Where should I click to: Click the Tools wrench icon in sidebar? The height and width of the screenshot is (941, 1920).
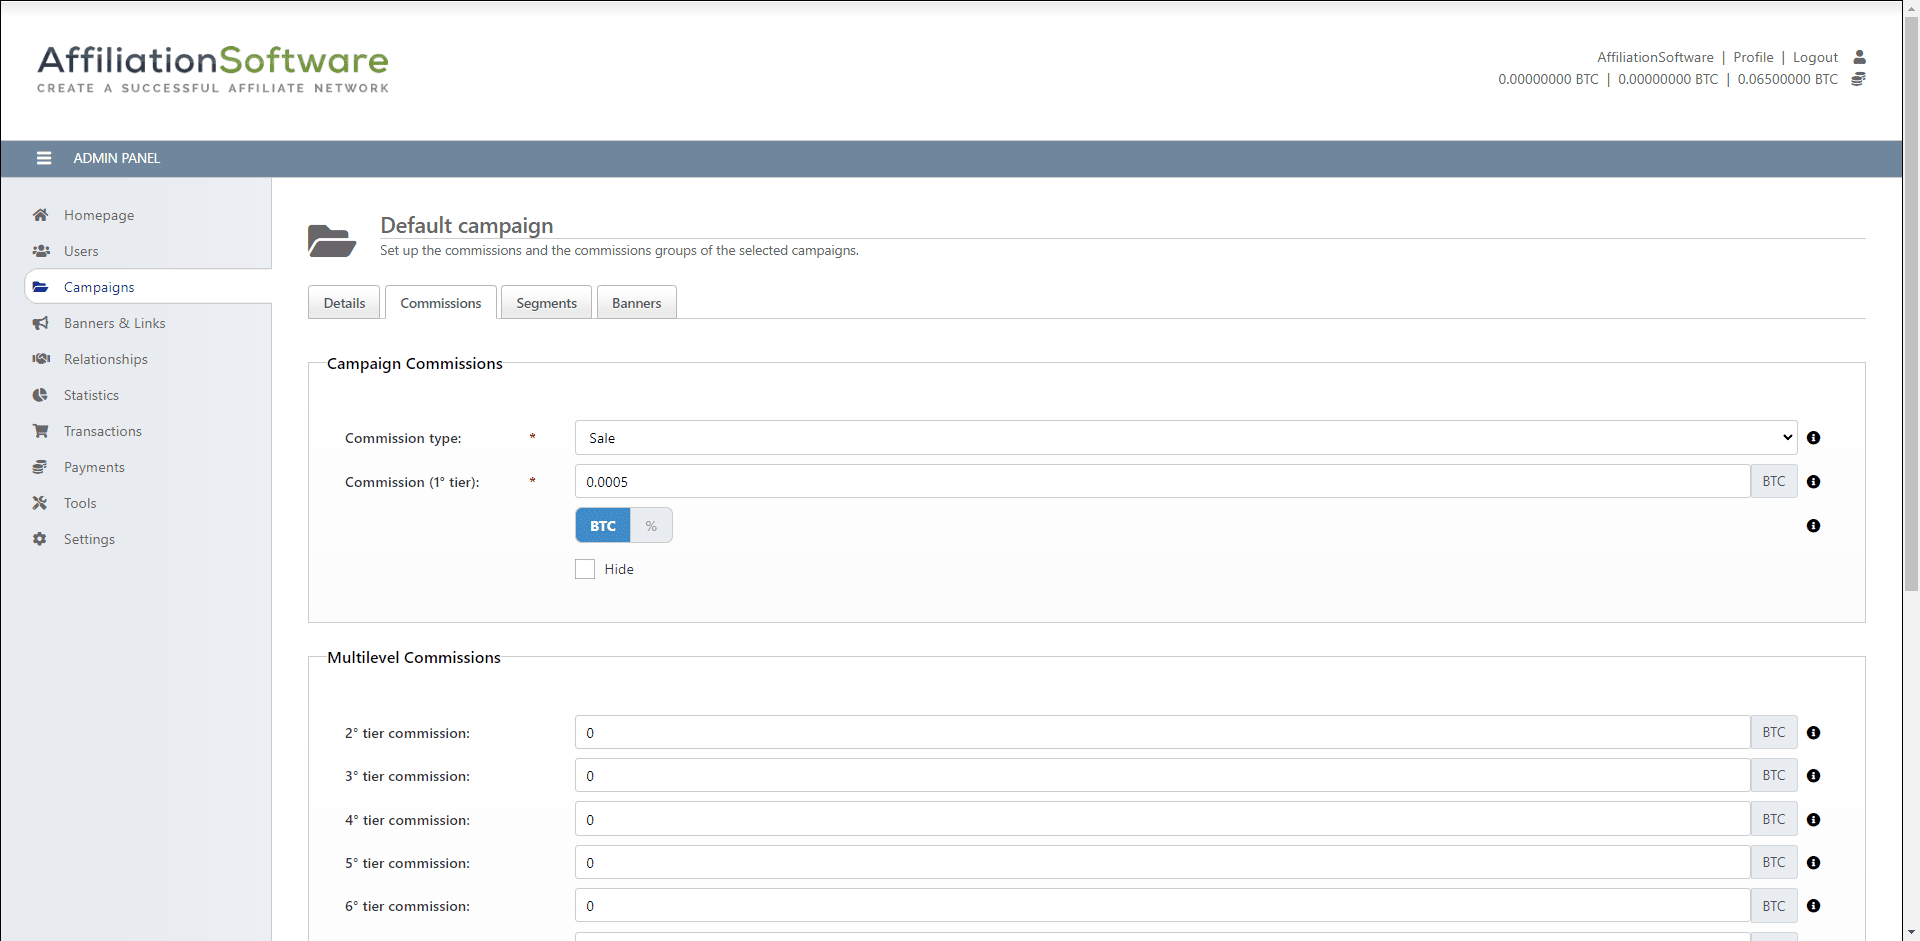click(x=40, y=503)
